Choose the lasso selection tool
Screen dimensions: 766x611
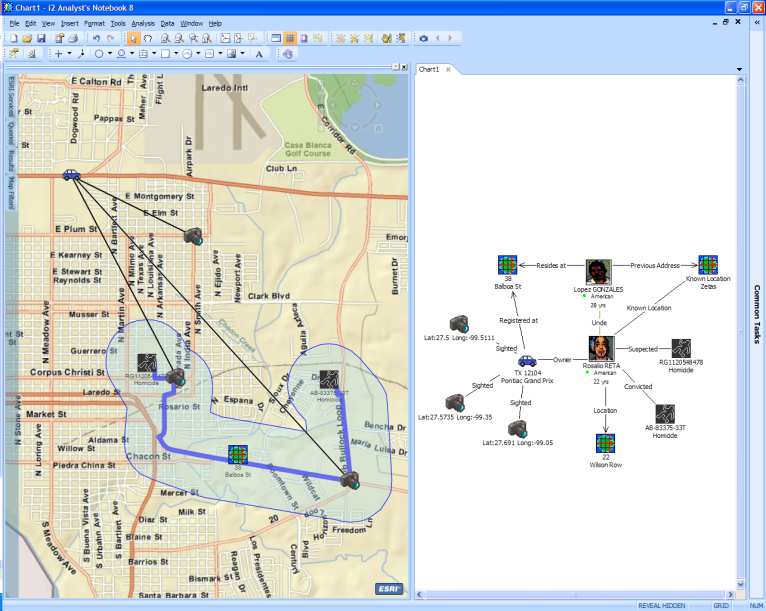coord(148,38)
